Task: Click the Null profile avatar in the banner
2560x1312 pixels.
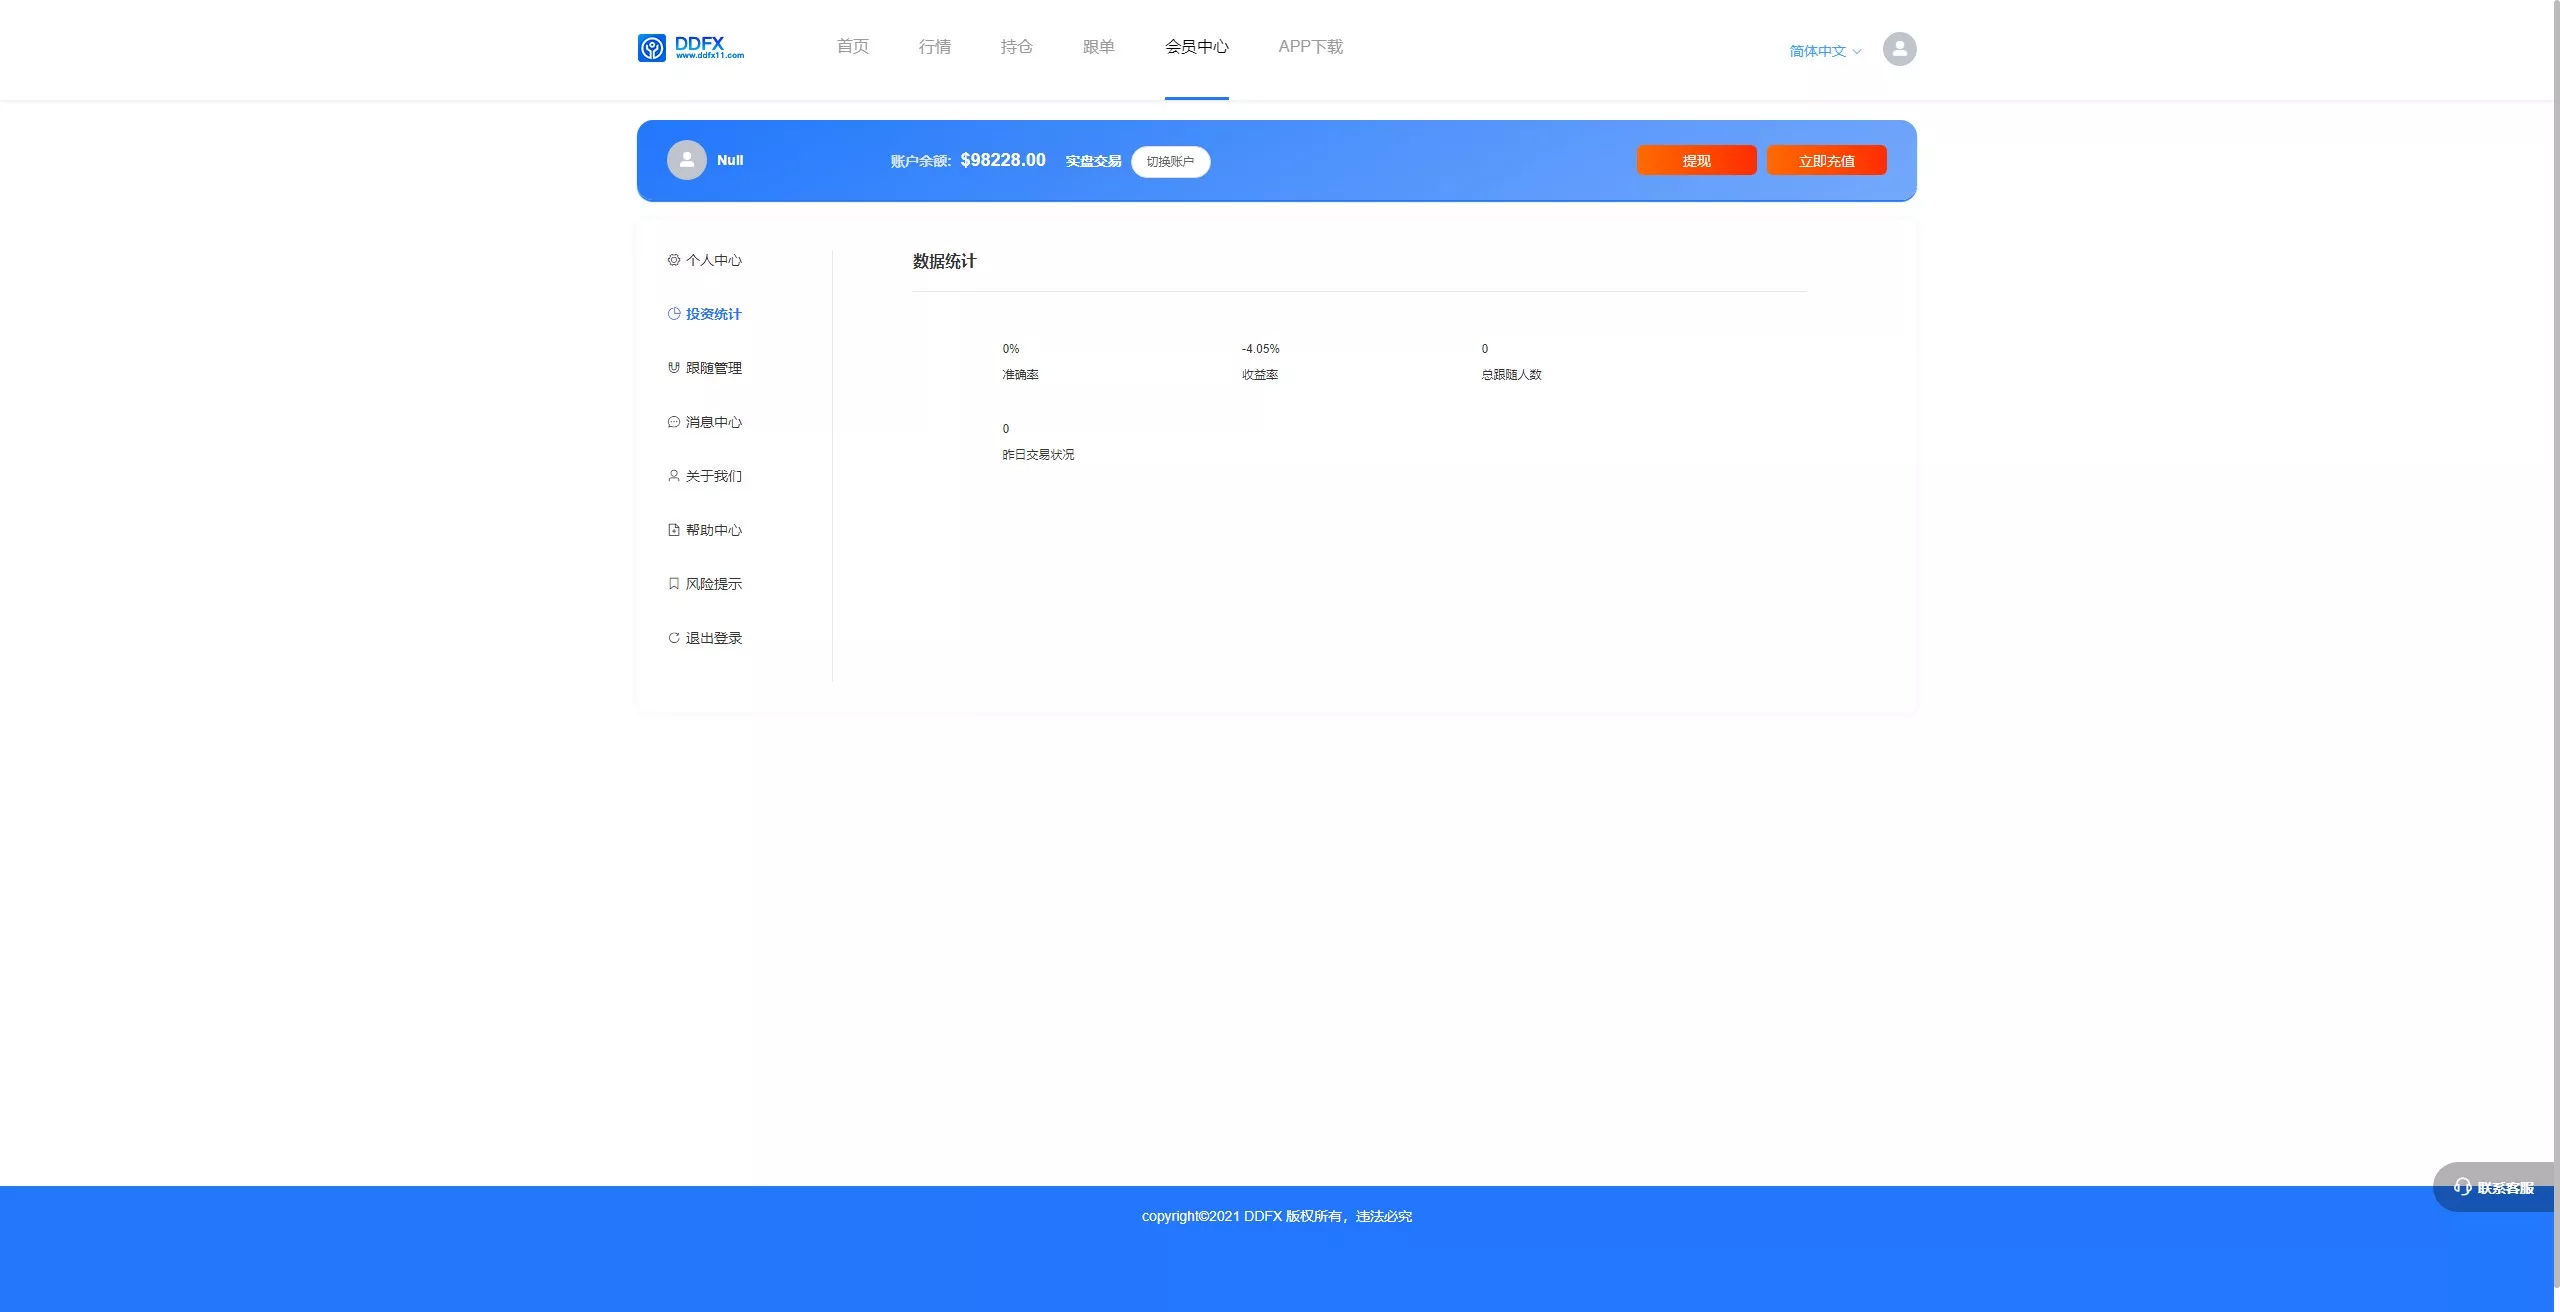Action: 686,160
